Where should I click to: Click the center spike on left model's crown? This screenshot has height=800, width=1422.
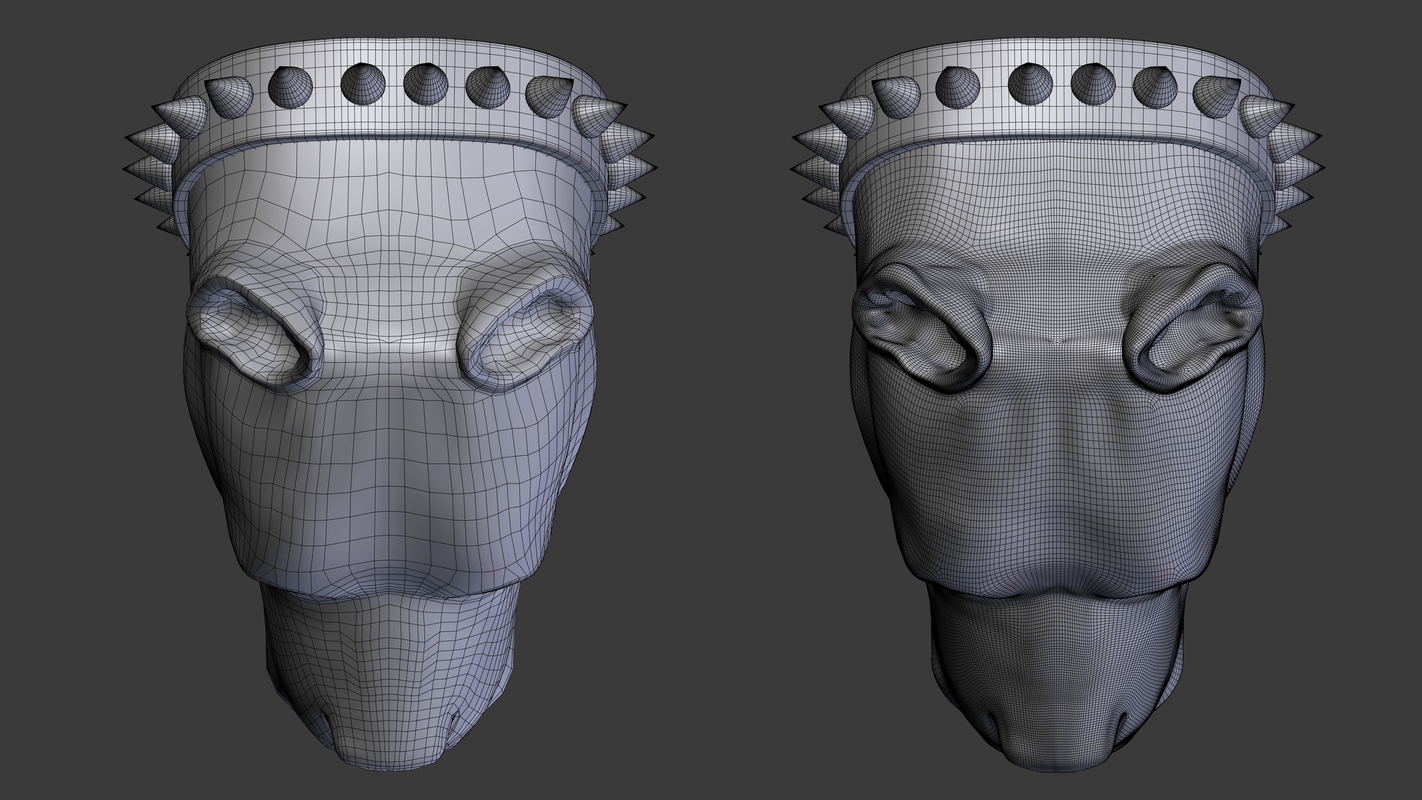[363, 82]
